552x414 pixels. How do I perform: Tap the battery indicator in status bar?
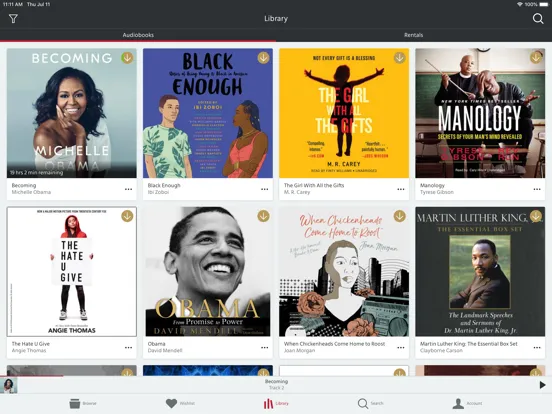click(543, 4)
